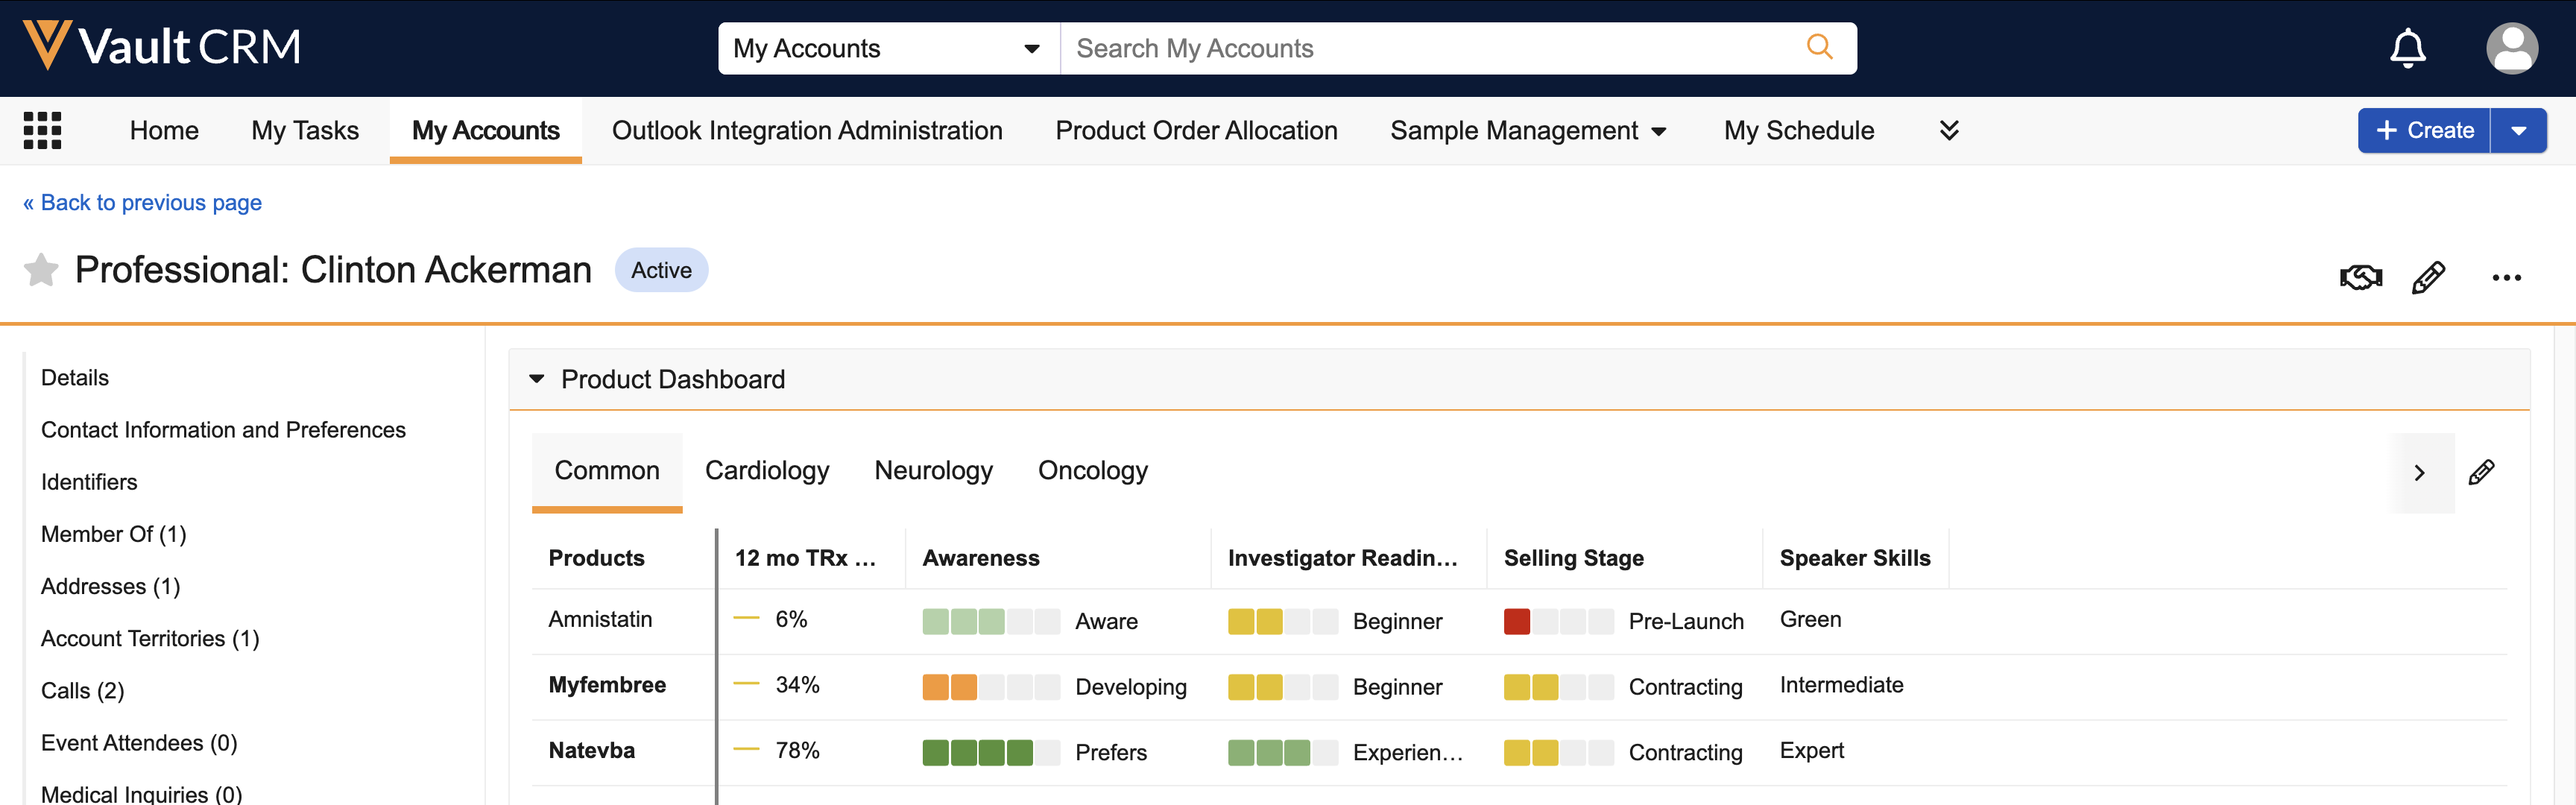Click the Vault CRM logo

click(161, 46)
